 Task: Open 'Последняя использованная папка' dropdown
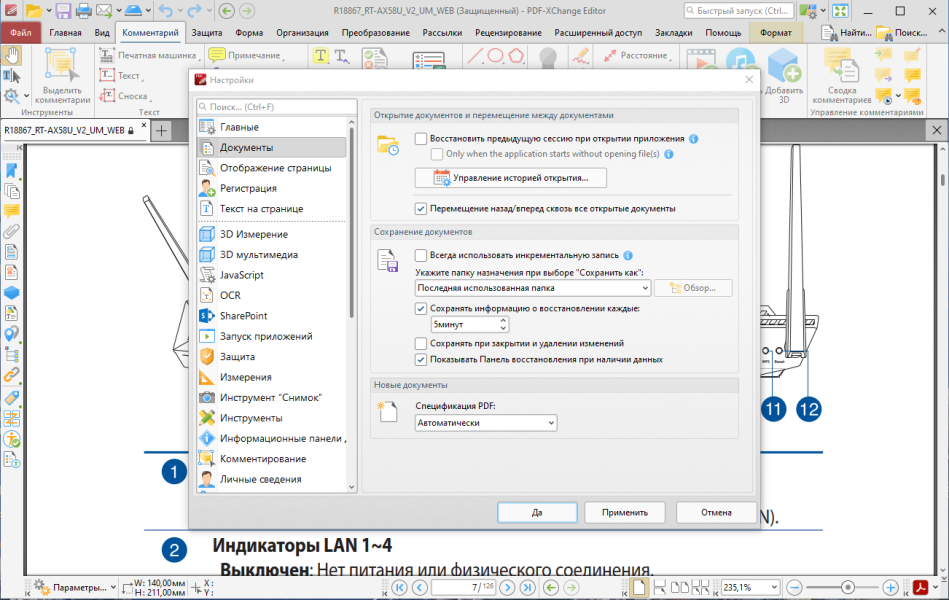click(533, 288)
